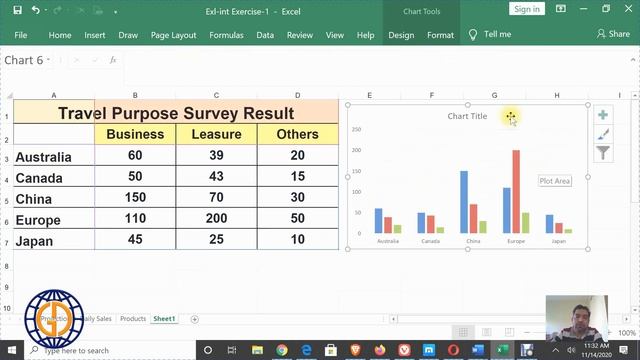Click the Others header cell
The width and height of the screenshot is (640, 360).
(298, 134)
